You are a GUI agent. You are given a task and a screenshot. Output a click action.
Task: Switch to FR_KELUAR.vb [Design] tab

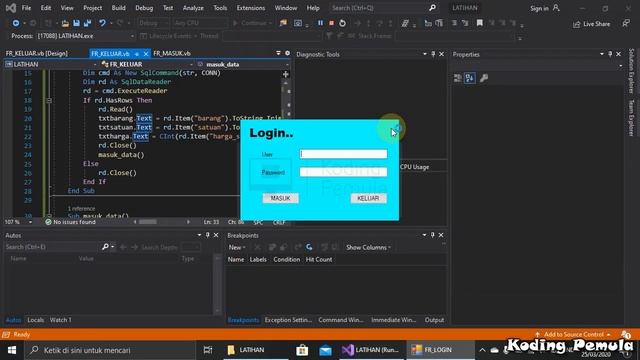coord(37,53)
